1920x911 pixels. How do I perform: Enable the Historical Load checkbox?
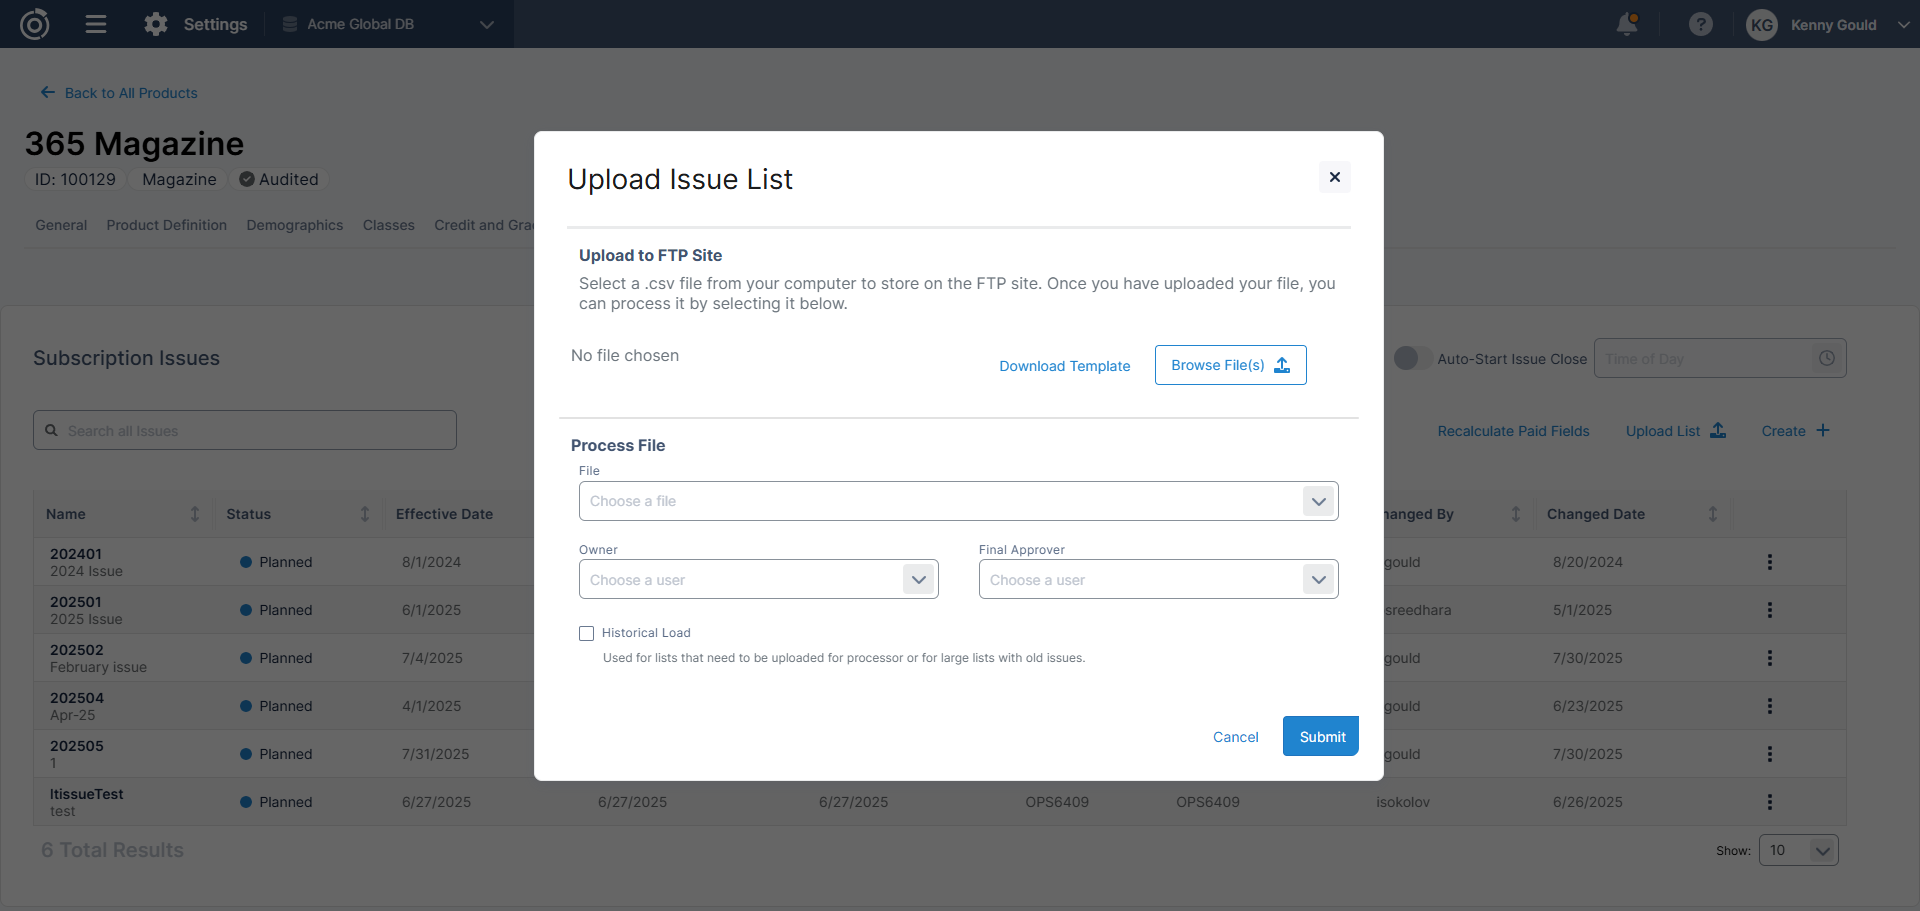(587, 633)
